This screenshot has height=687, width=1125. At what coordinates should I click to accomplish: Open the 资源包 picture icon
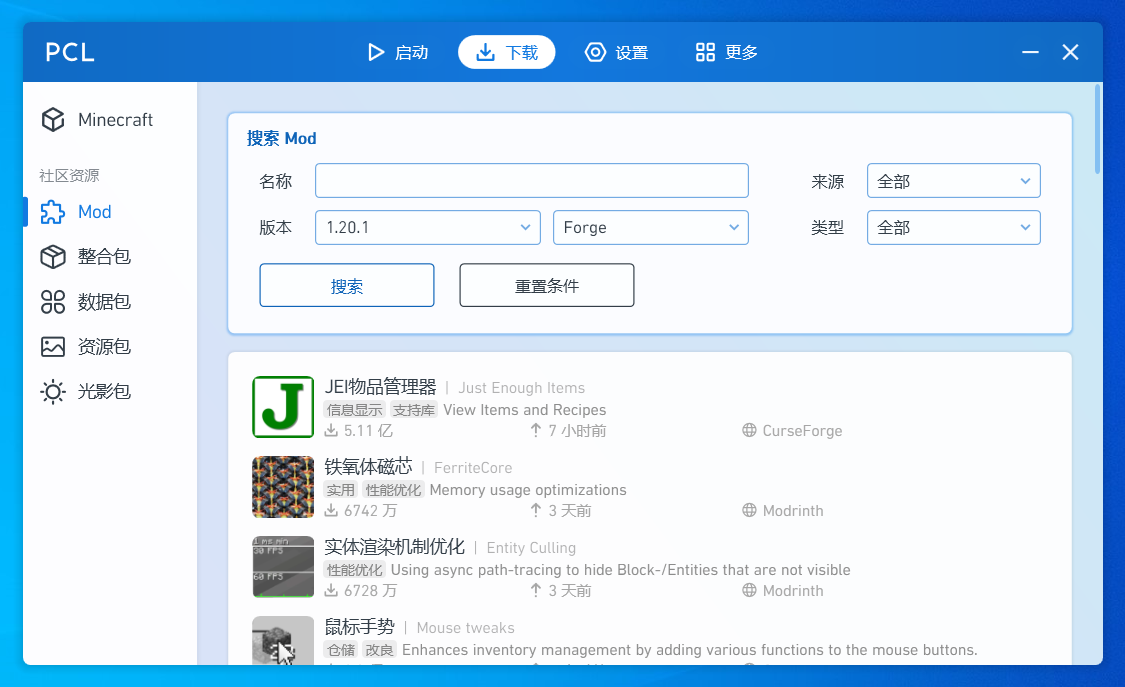(x=52, y=347)
